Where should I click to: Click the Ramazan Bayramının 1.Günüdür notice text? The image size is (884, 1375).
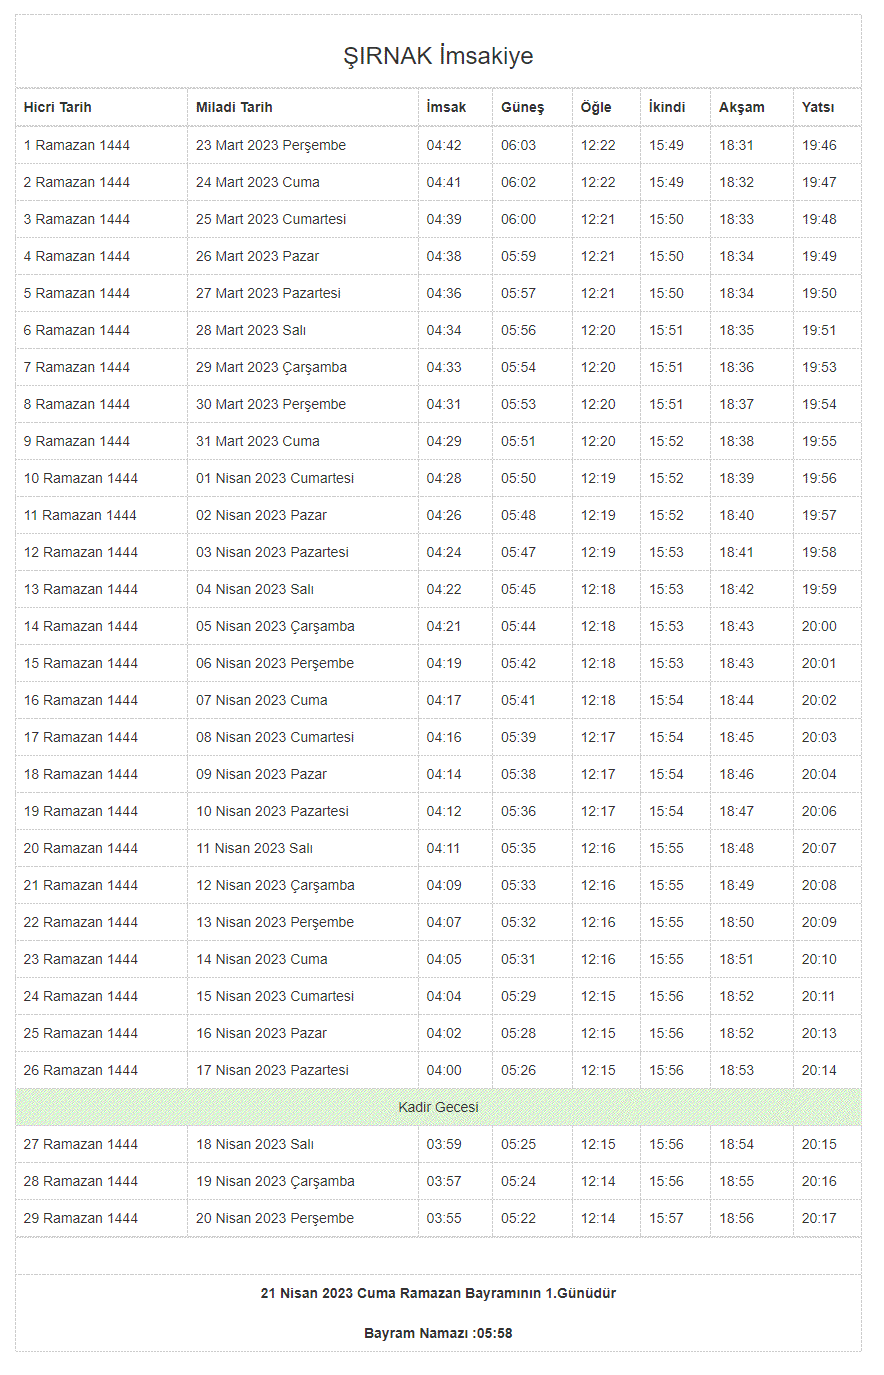[x=438, y=1293]
